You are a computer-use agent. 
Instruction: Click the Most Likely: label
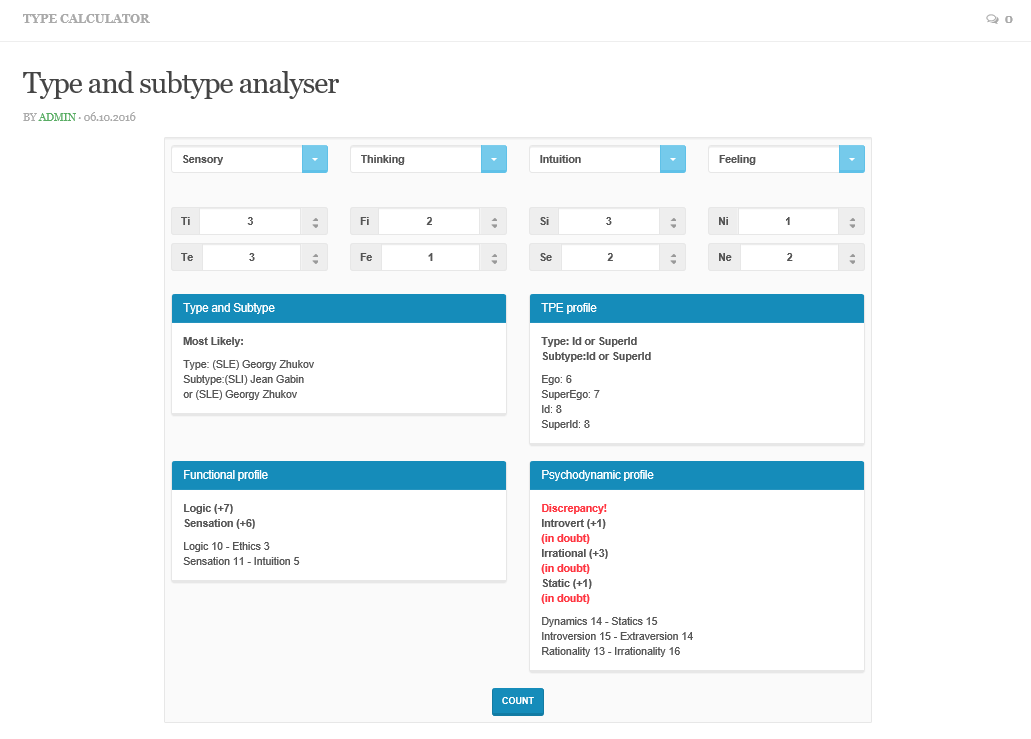point(213,341)
